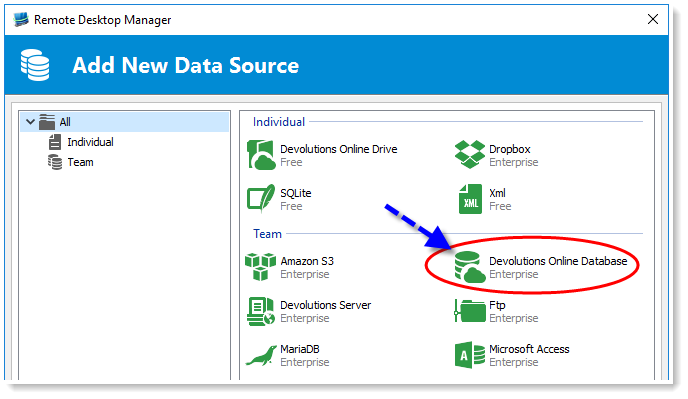Click Remote Desktop Manager title bar icon
This screenshot has width=688, height=399.
pyautogui.click(x=21, y=20)
